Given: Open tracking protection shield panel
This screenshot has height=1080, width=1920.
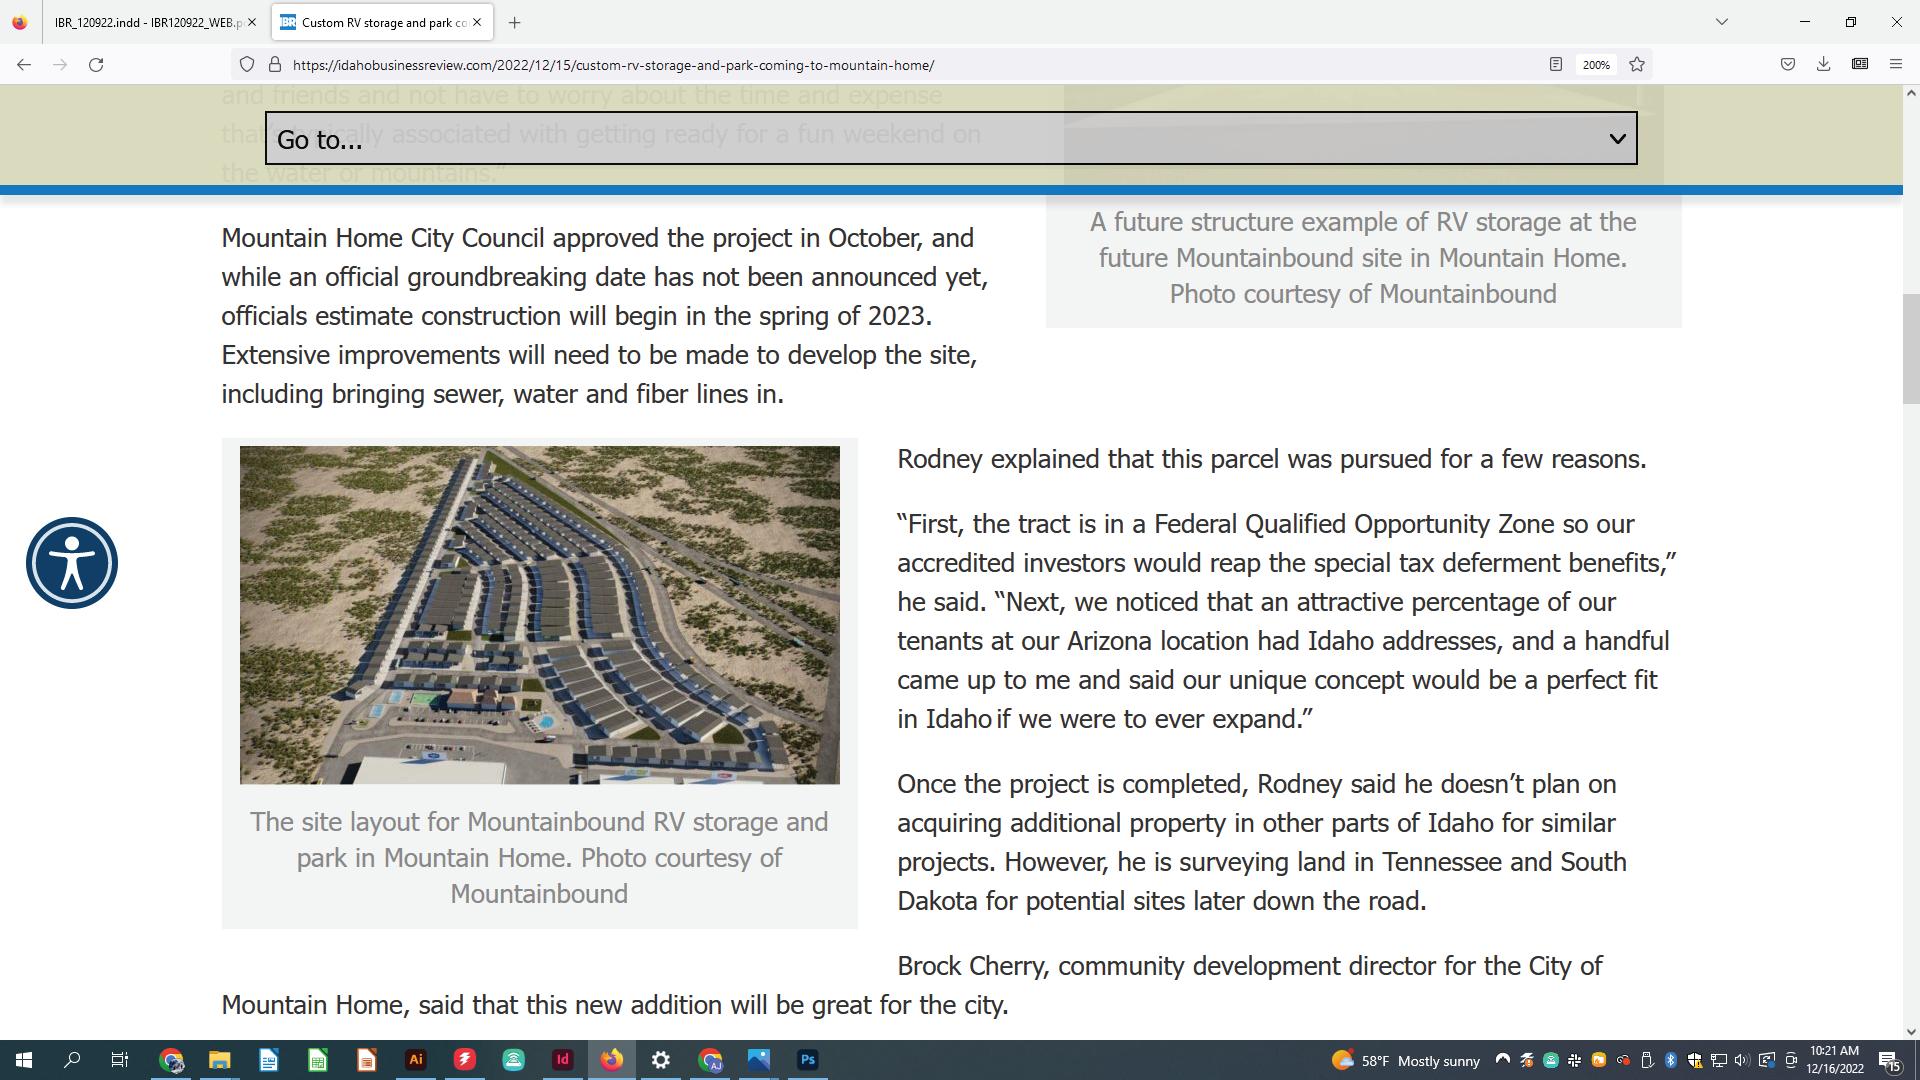Looking at the screenshot, I should [246, 65].
